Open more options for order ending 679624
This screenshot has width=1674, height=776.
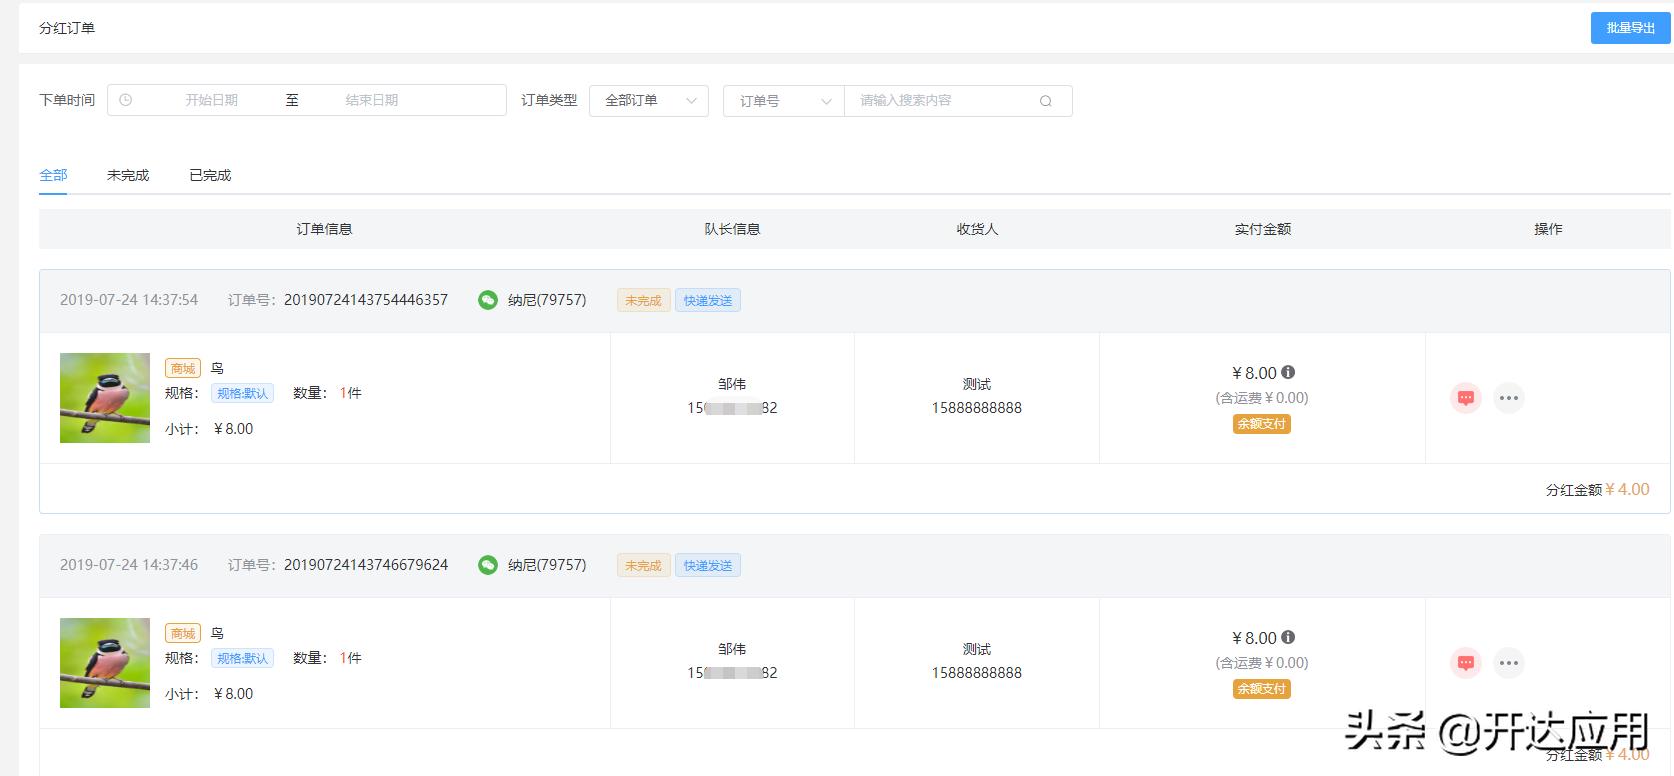point(1509,663)
